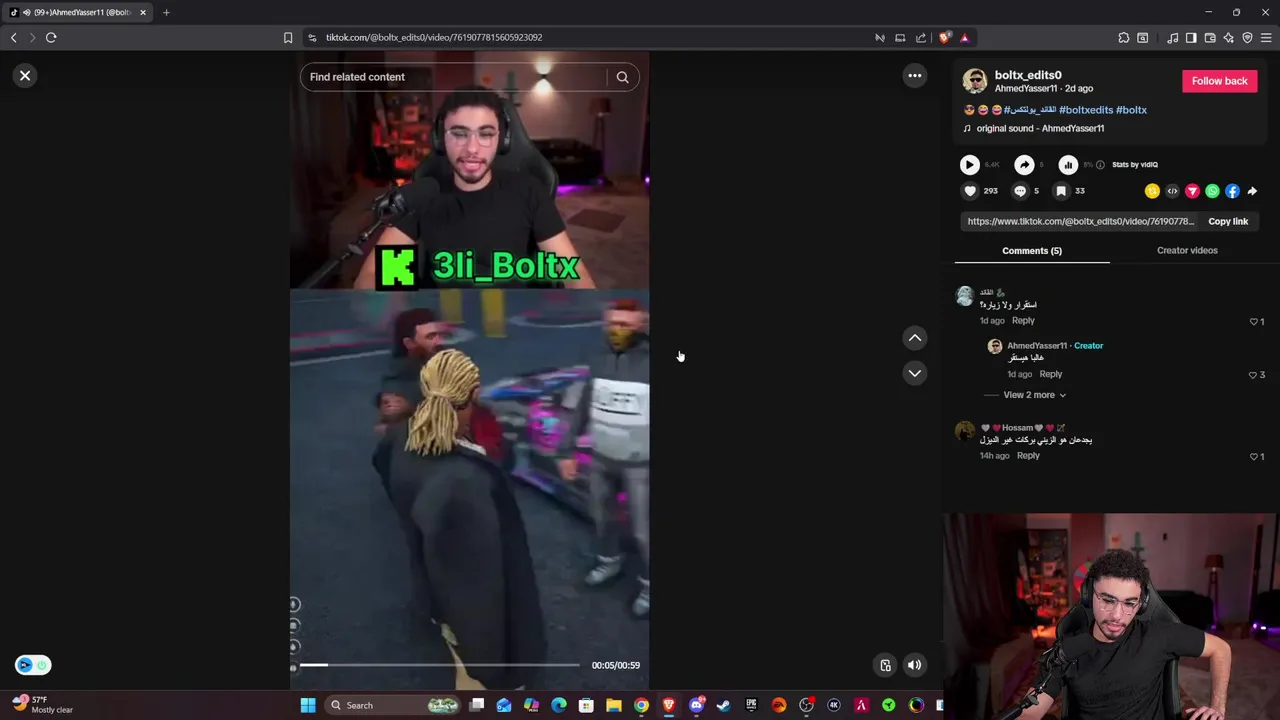The image size is (1280, 720).
Task: Open original sound - AhmedYasser11 link
Action: 1040,129
